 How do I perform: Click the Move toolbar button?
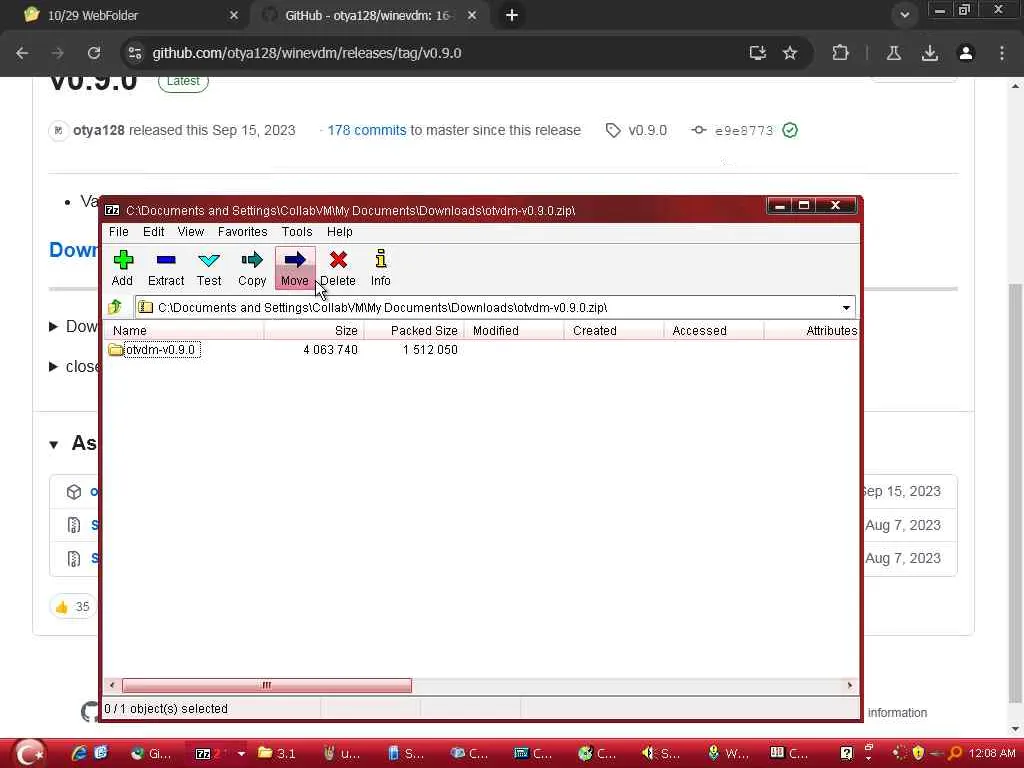pyautogui.click(x=295, y=268)
